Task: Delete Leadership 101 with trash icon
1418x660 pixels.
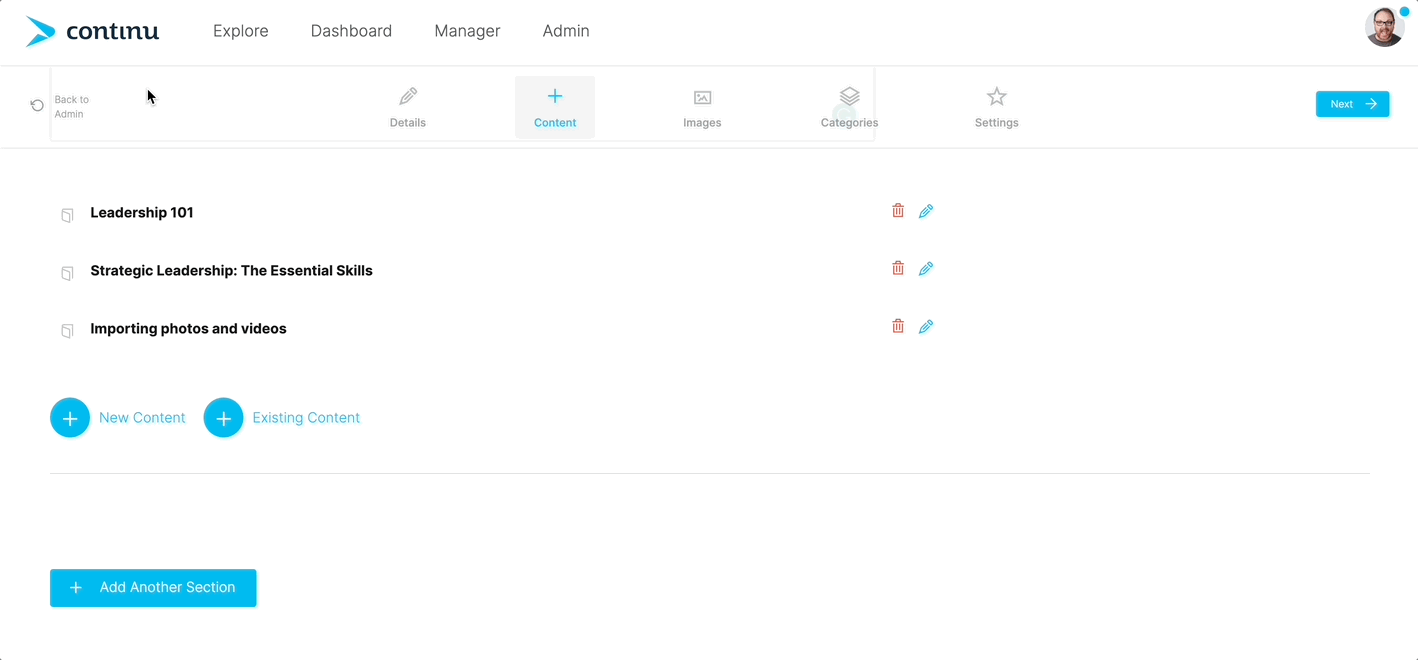Action: (898, 211)
